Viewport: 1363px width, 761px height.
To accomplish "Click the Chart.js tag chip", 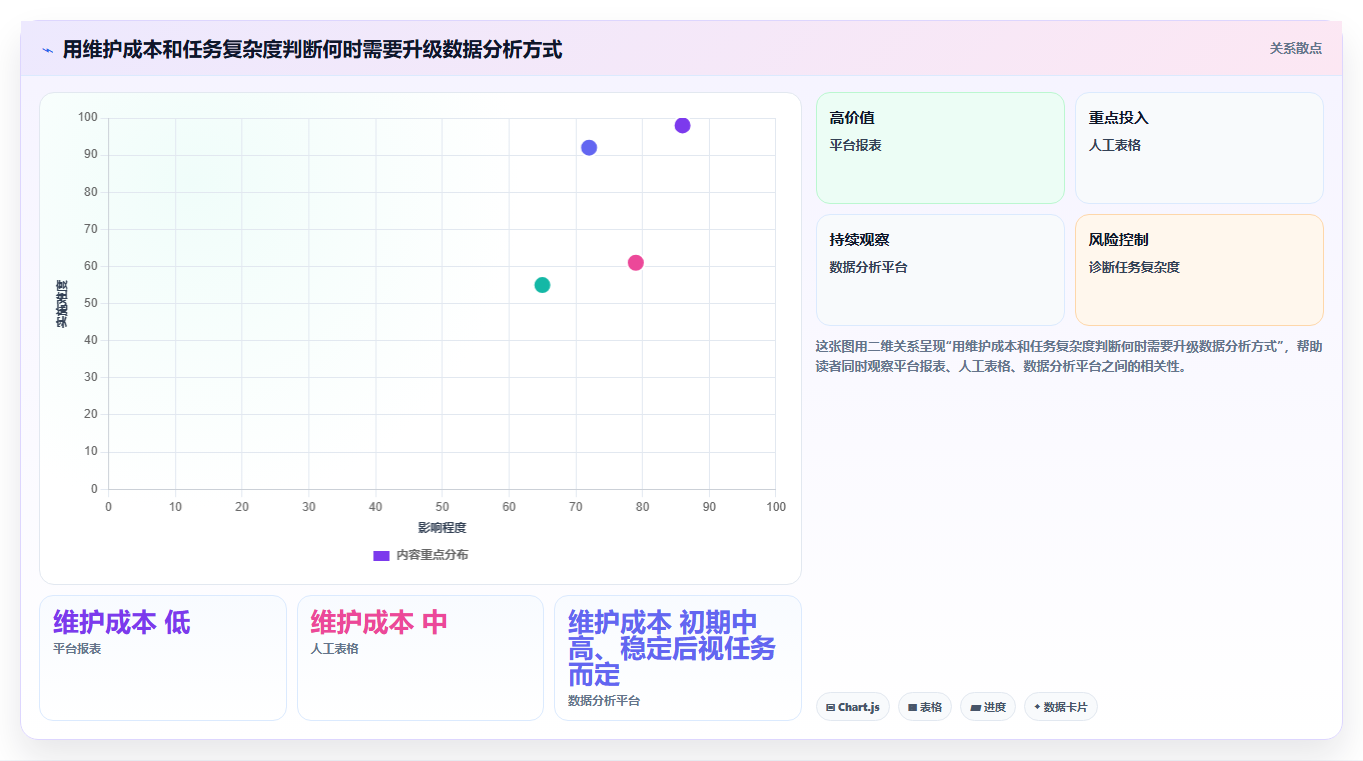I will coord(853,707).
